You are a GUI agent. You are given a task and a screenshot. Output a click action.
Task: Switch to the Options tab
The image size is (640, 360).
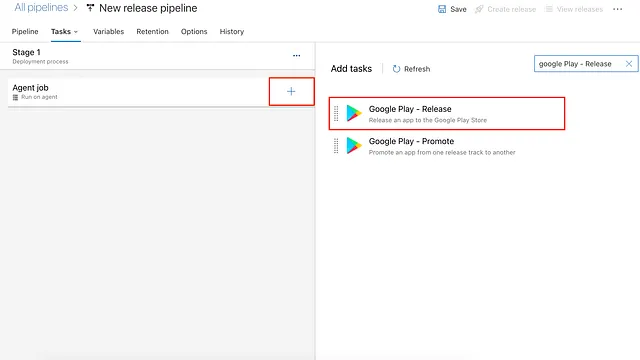(194, 31)
